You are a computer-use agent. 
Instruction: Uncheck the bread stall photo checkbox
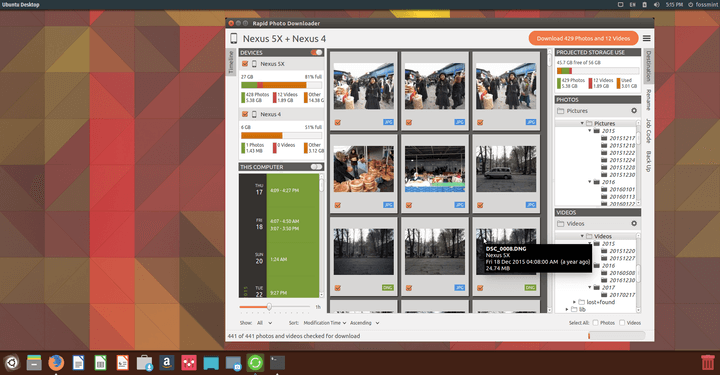(x=338, y=205)
